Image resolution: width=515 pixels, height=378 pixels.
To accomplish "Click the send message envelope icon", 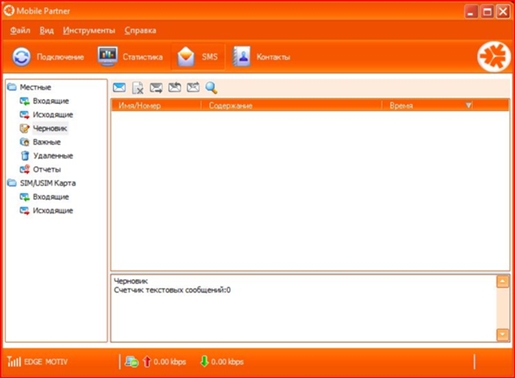I will click(x=156, y=88).
